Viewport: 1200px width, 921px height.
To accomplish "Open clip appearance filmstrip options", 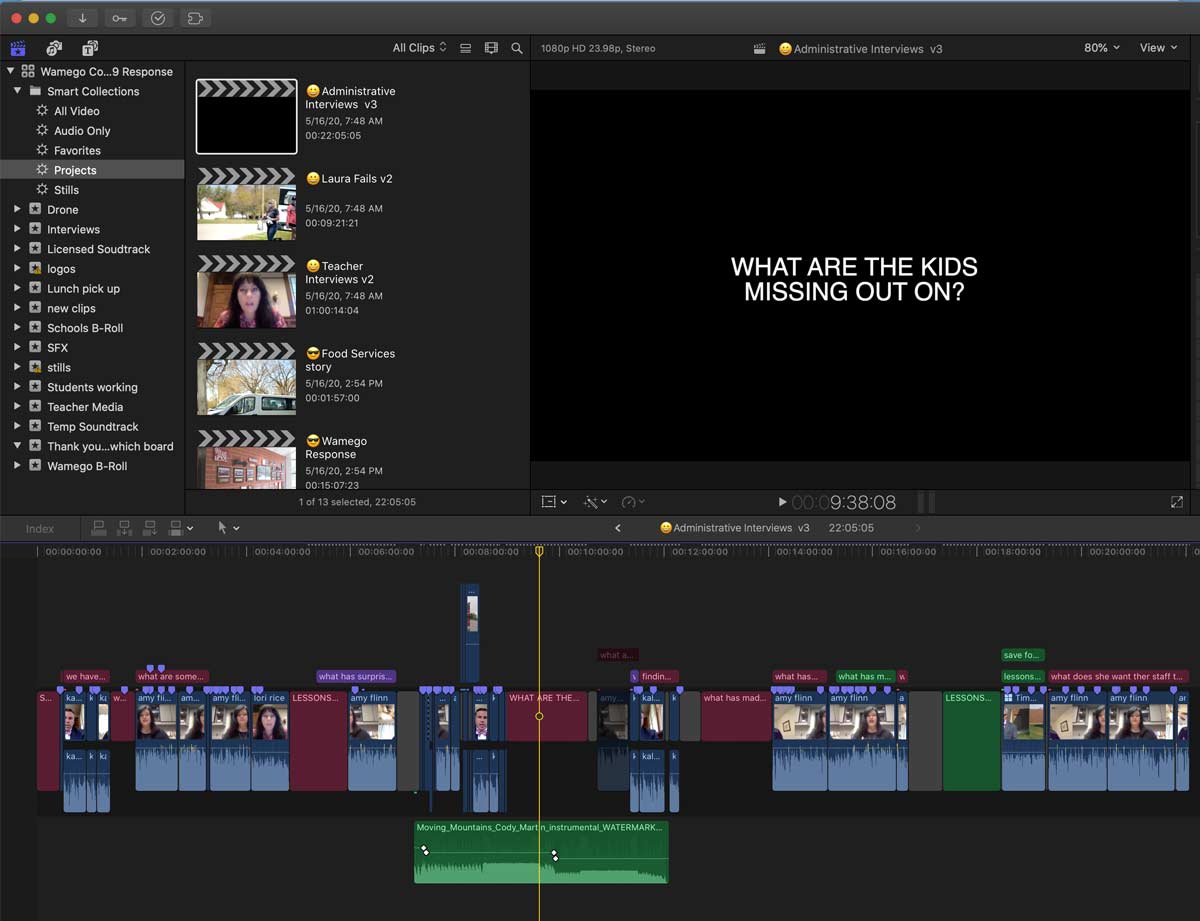I will 491,48.
